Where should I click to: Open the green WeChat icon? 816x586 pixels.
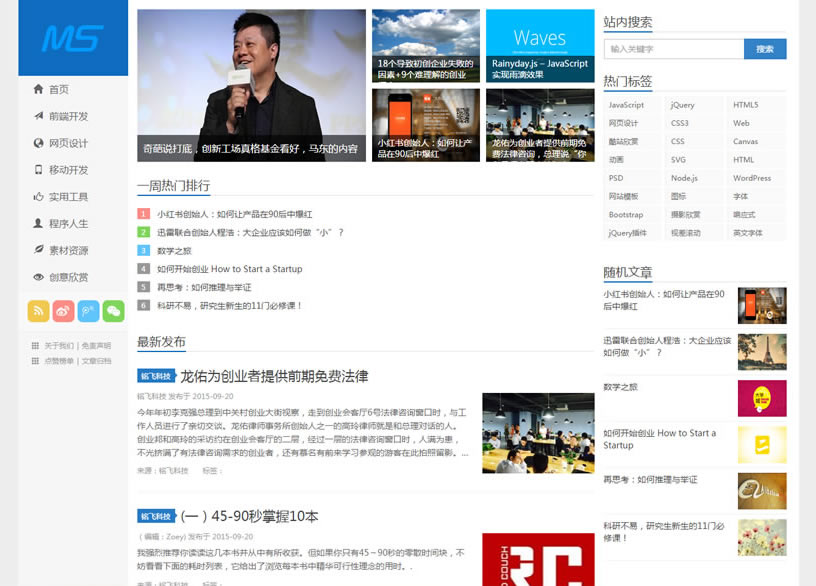click(113, 311)
